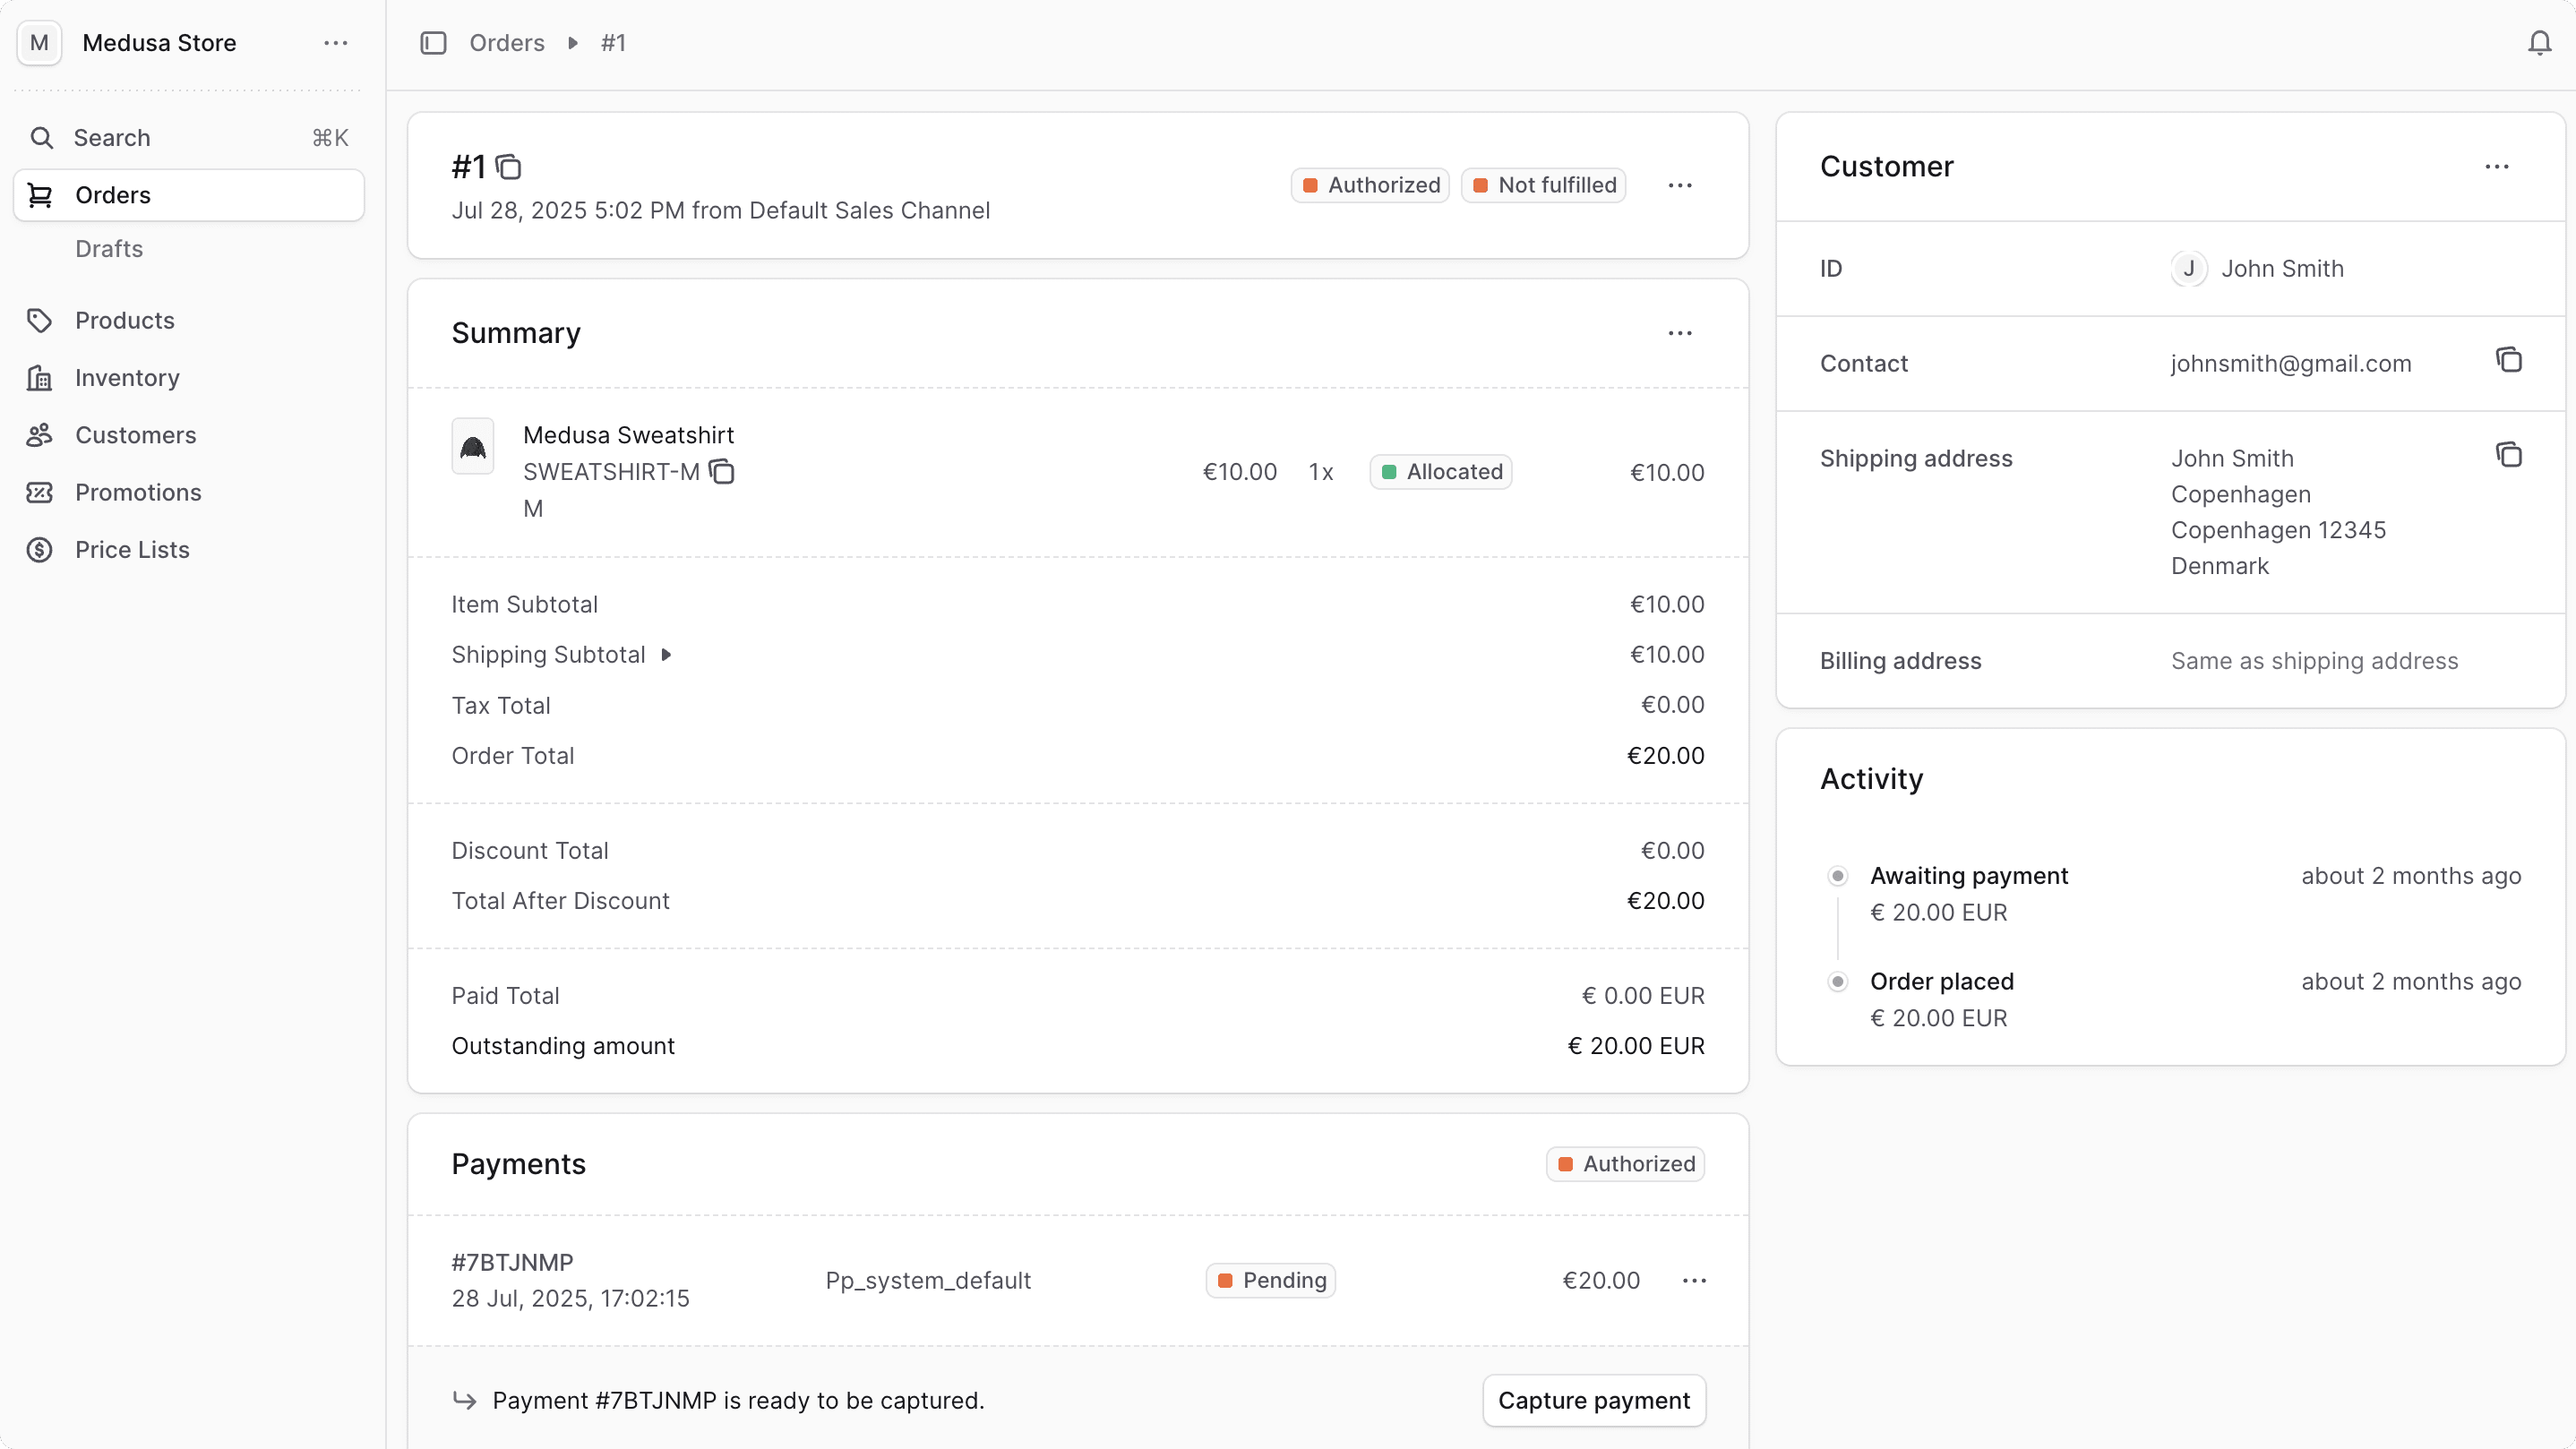Collapse the sidebar with the panel icon

[x=432, y=42]
